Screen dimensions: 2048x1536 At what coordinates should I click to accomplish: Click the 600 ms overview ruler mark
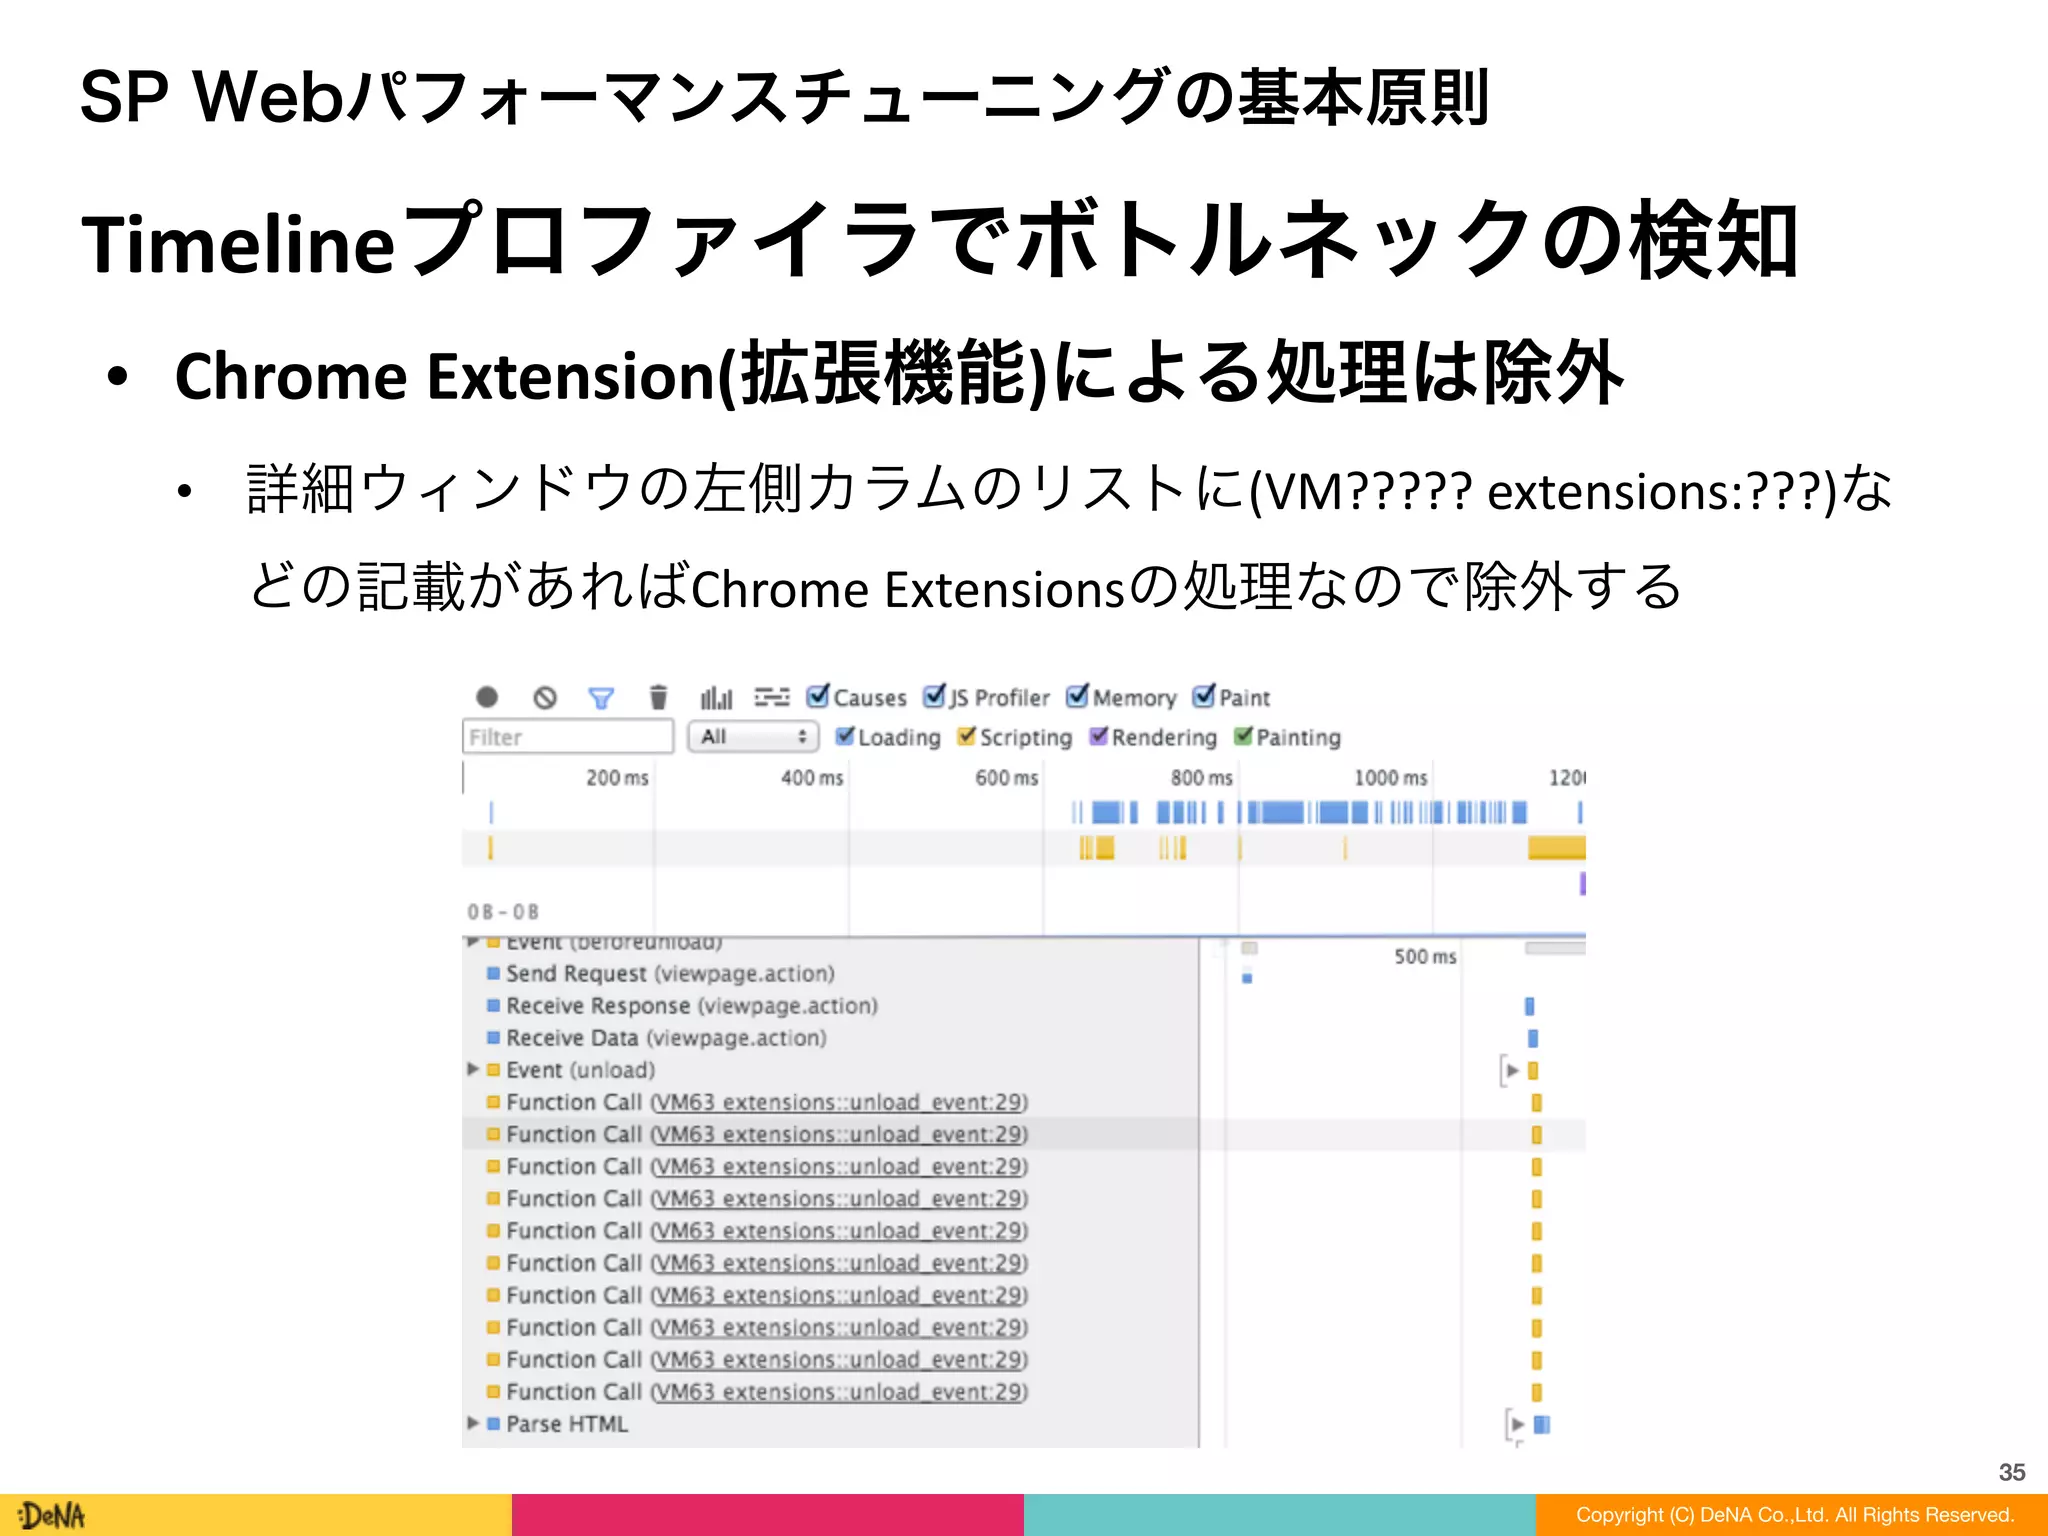tap(1007, 777)
